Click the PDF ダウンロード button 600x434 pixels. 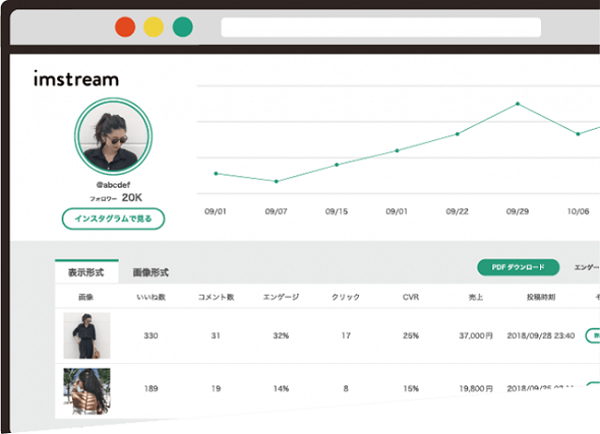(x=518, y=267)
